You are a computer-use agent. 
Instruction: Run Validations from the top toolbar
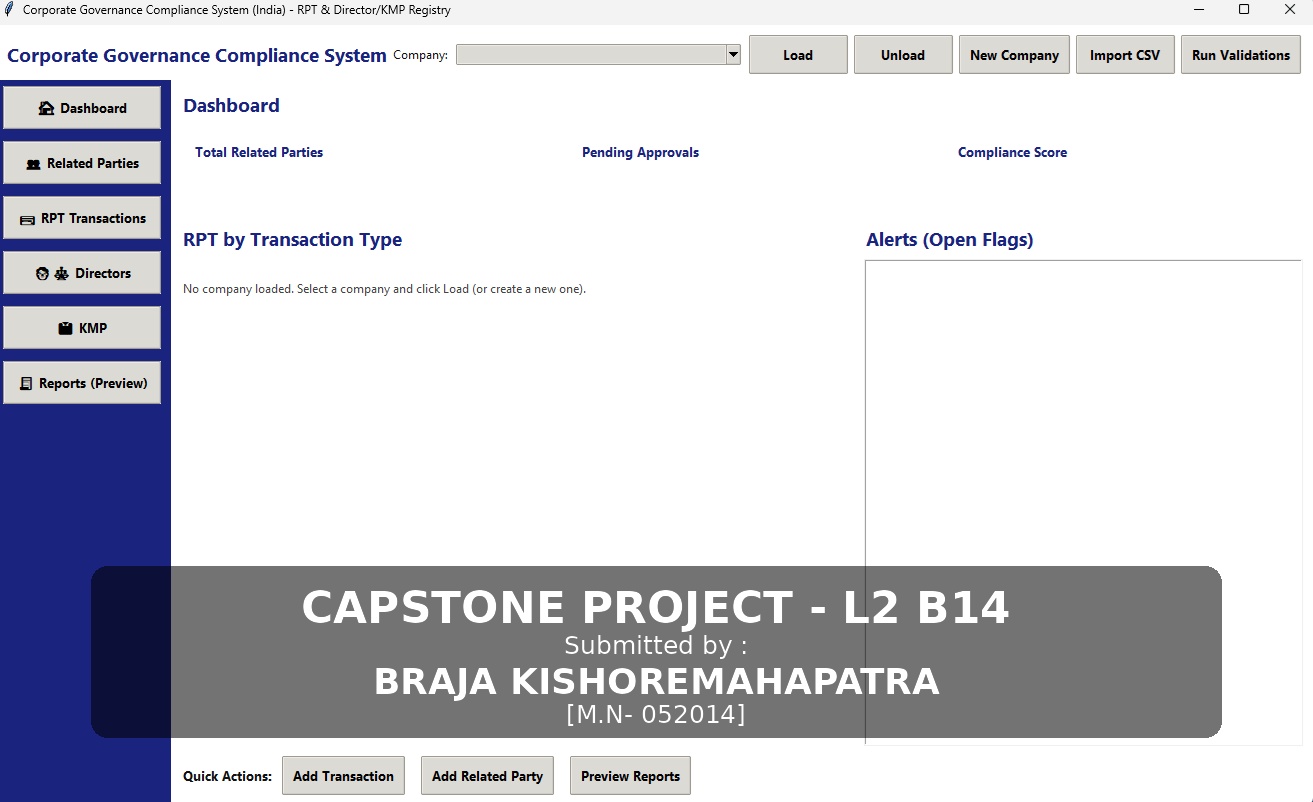click(x=1240, y=55)
